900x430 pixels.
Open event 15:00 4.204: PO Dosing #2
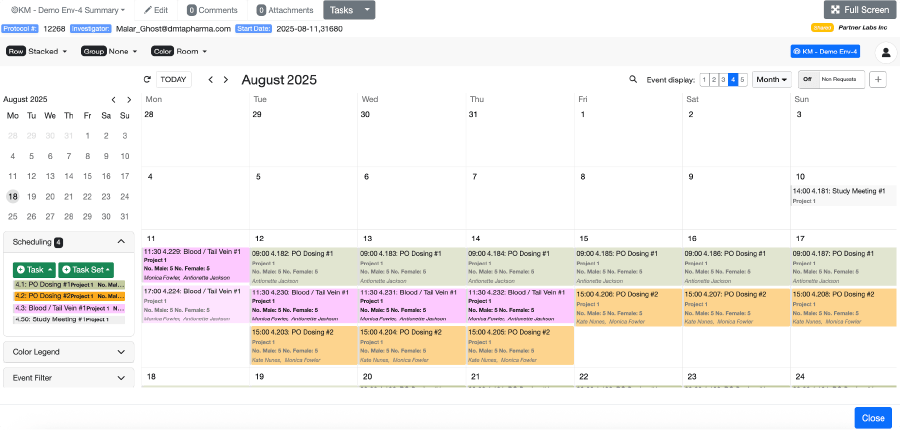[x=412, y=346]
